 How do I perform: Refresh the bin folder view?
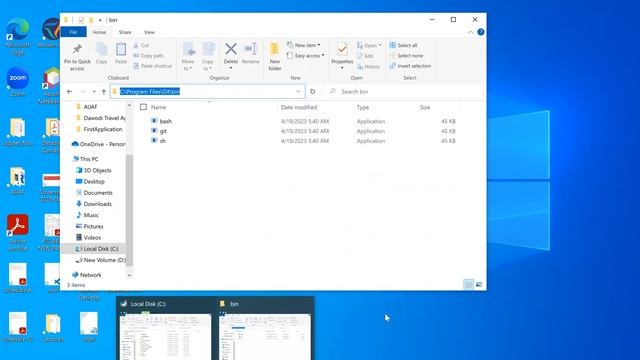click(313, 91)
